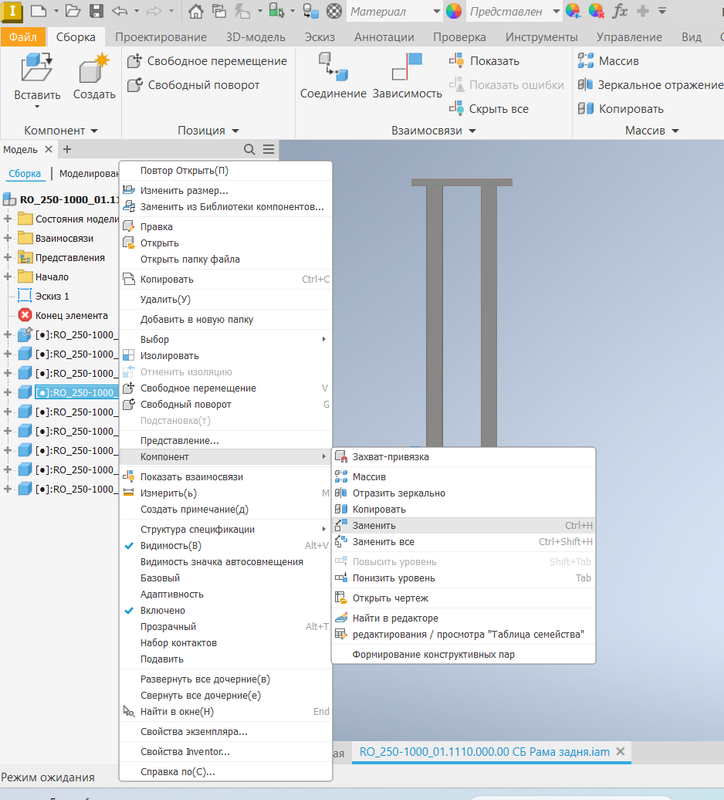
Task: Select Изолировать from the context menu
Action: (226, 356)
